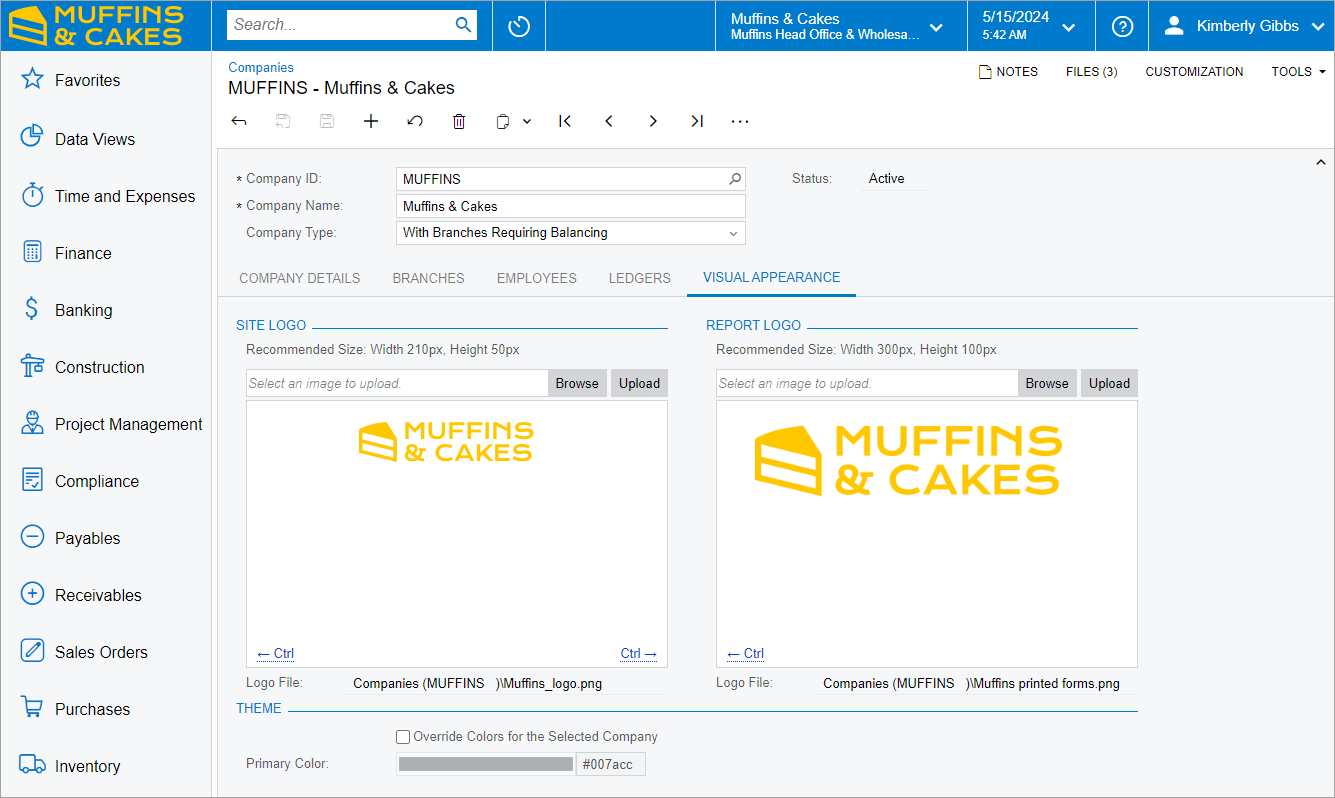Switch to the Ledgers tab

(639, 278)
